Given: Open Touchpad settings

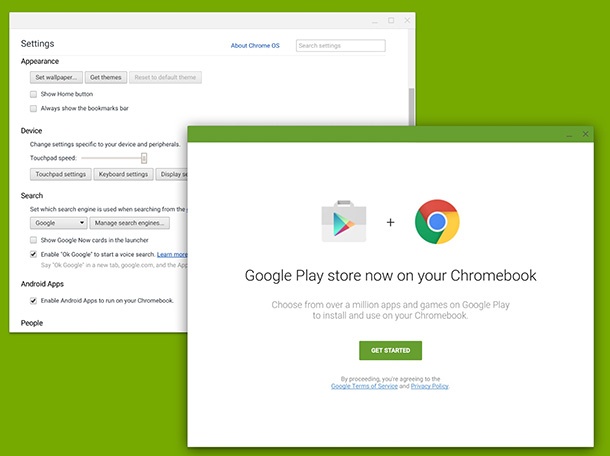Looking at the screenshot, I should pyautogui.click(x=61, y=174).
